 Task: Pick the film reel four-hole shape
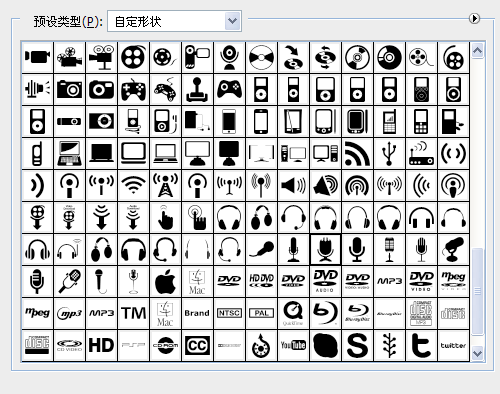tap(133, 57)
